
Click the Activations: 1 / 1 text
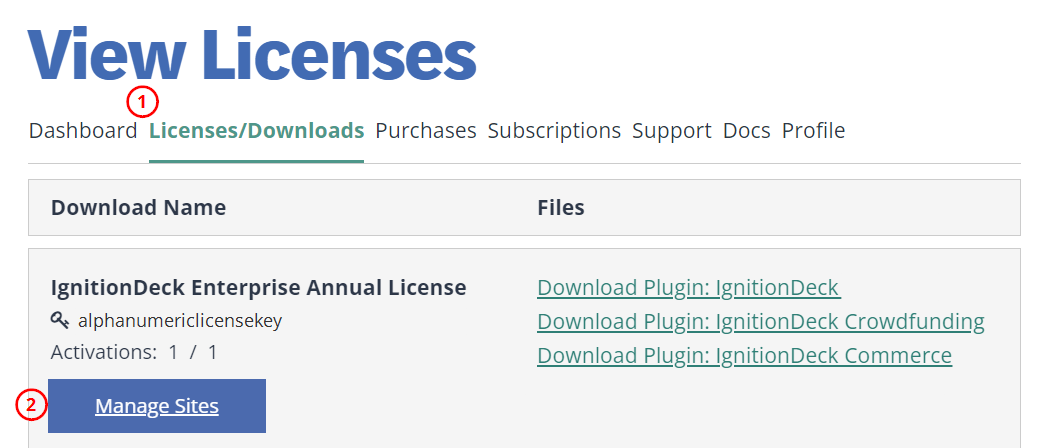(134, 352)
